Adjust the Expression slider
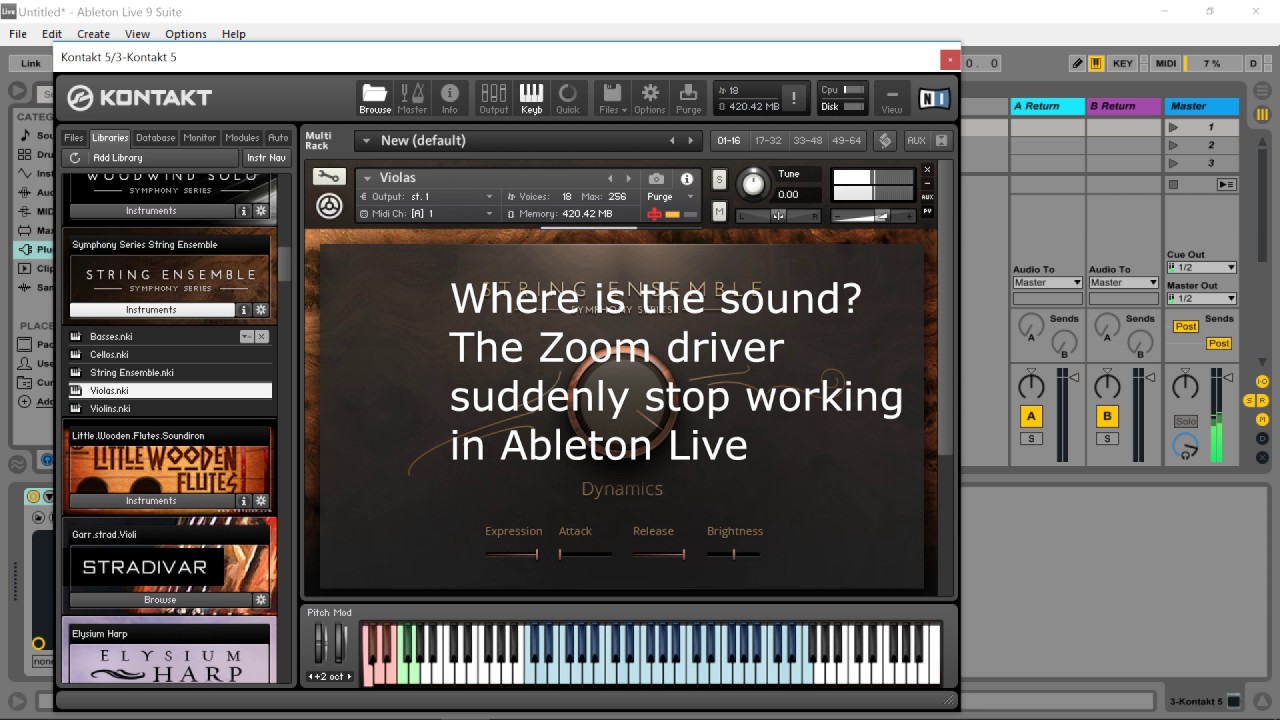Image resolution: width=1280 pixels, height=720 pixels. 512,553
